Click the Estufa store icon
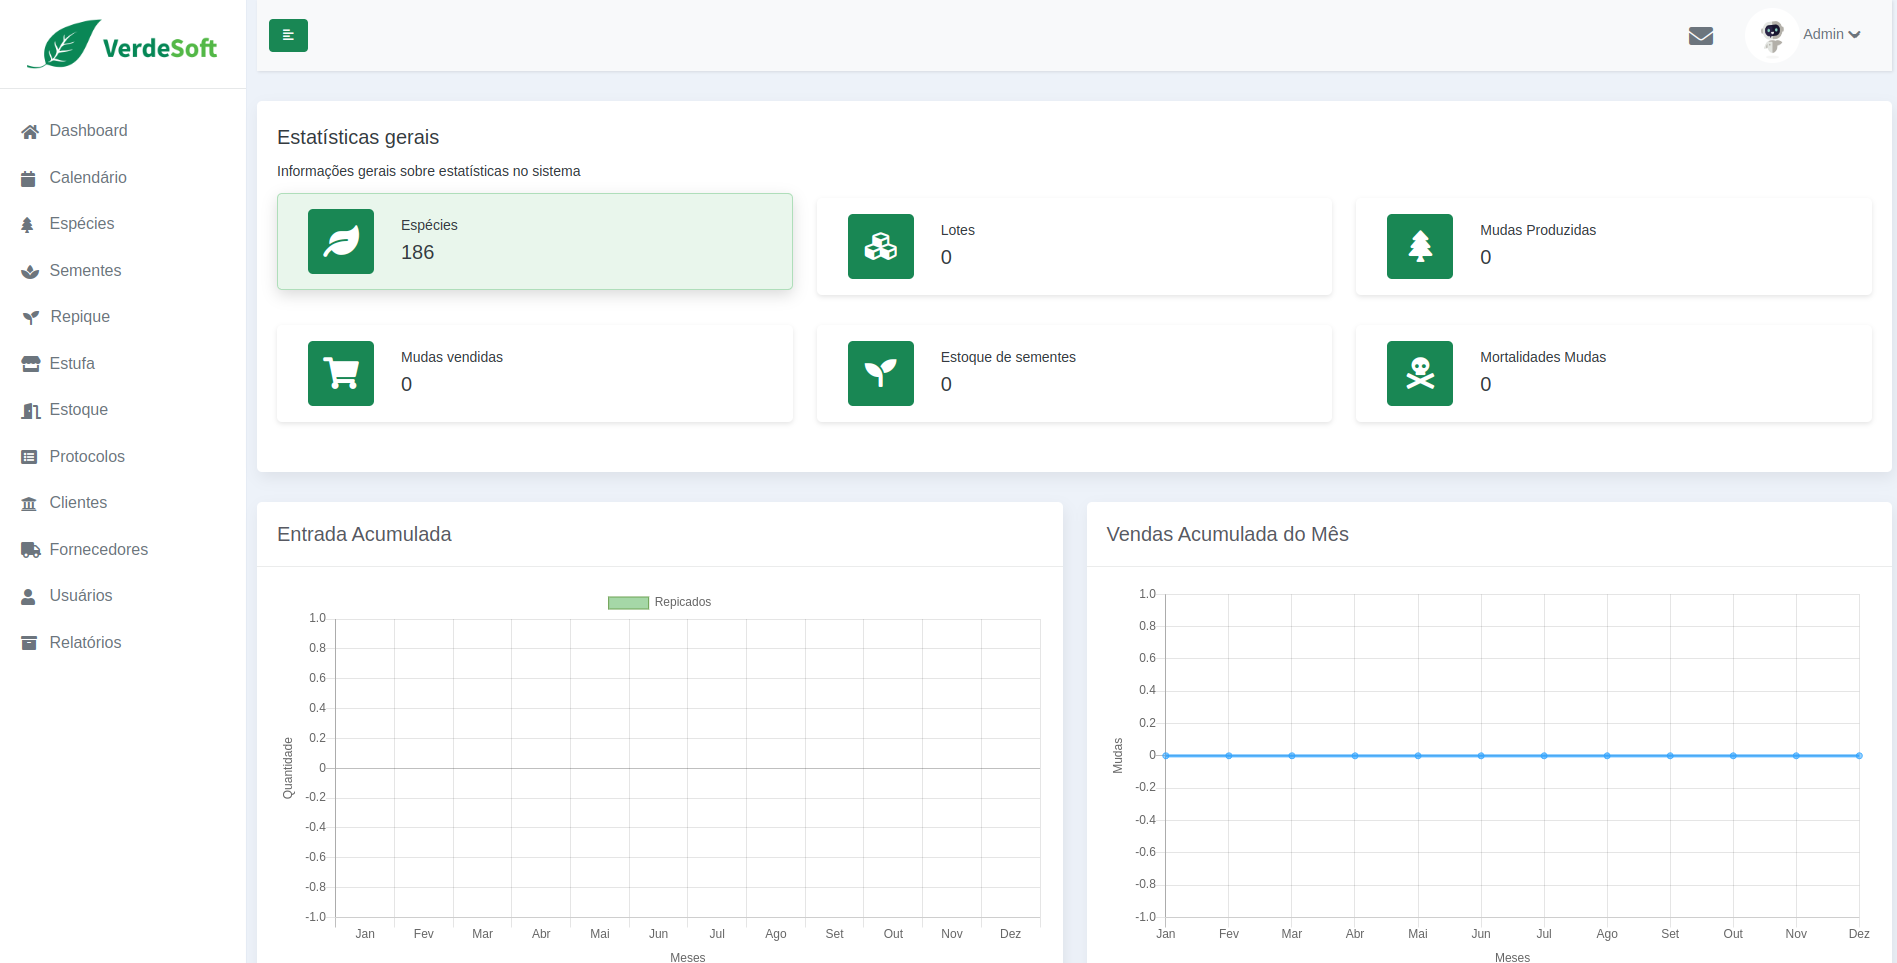This screenshot has height=963, width=1897. point(30,364)
